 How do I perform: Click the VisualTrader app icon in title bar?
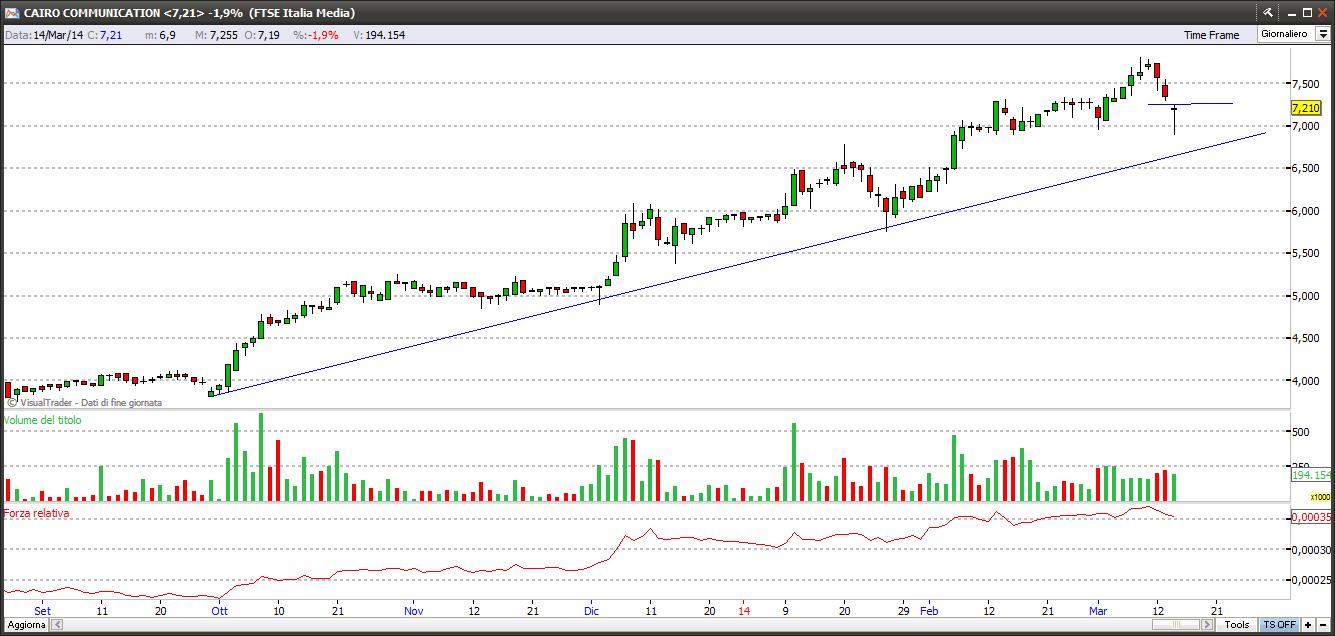11,13
